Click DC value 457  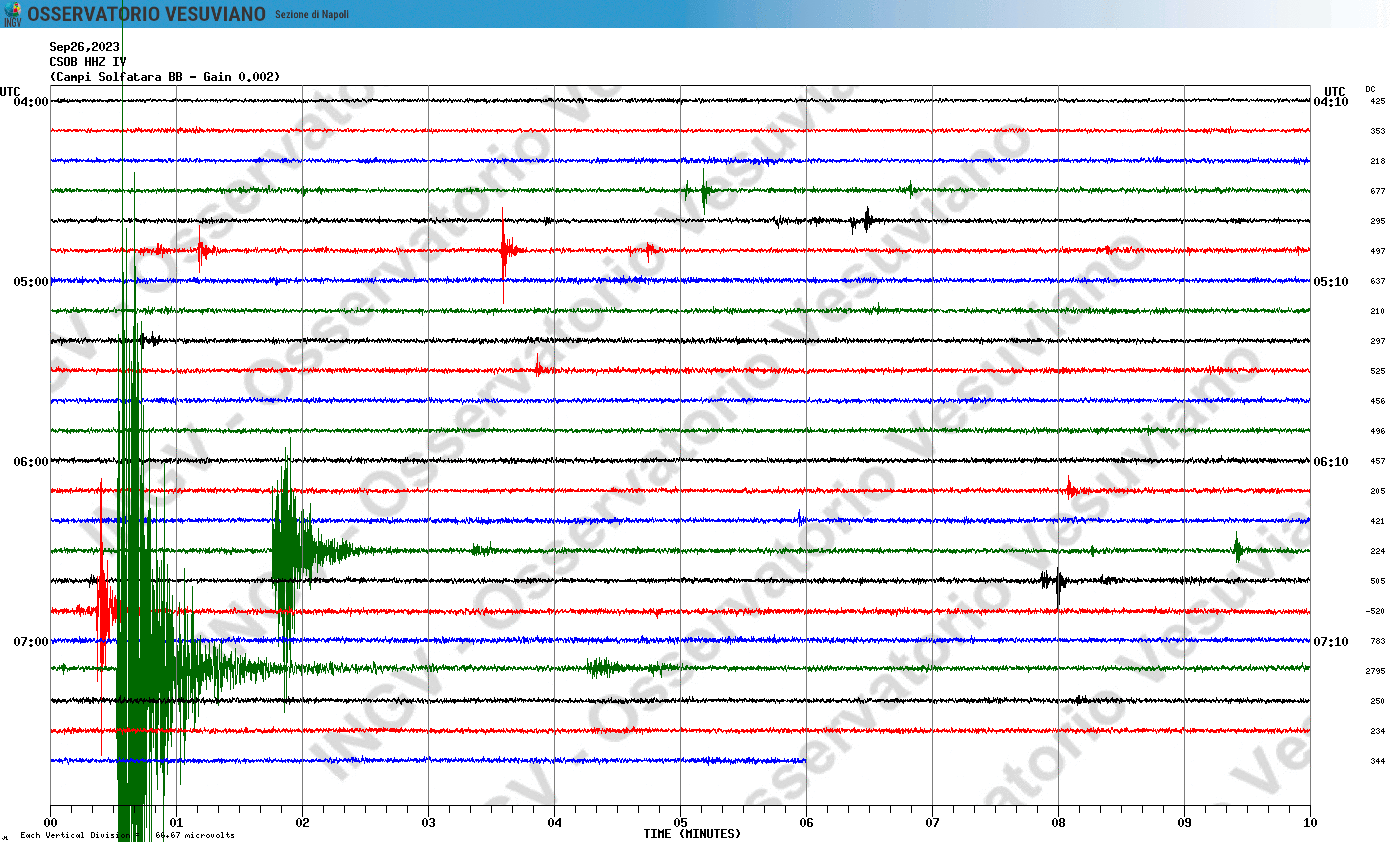(x=1378, y=462)
